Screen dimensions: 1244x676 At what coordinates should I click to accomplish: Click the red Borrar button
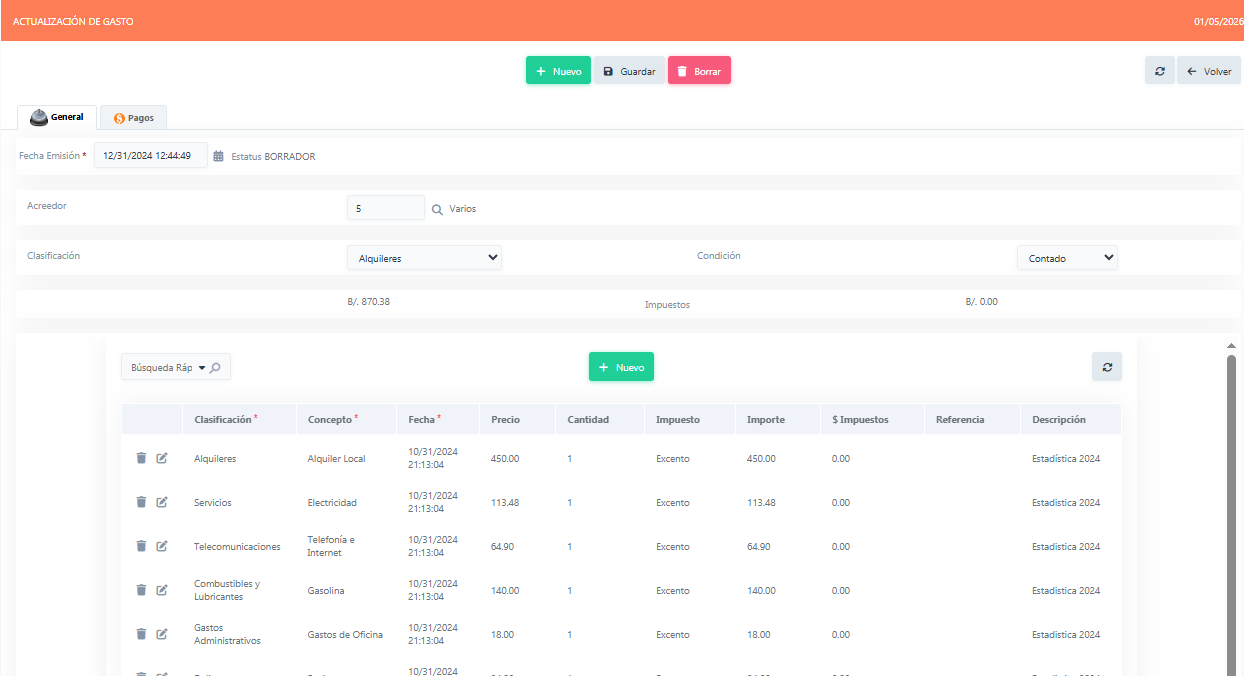tap(699, 71)
